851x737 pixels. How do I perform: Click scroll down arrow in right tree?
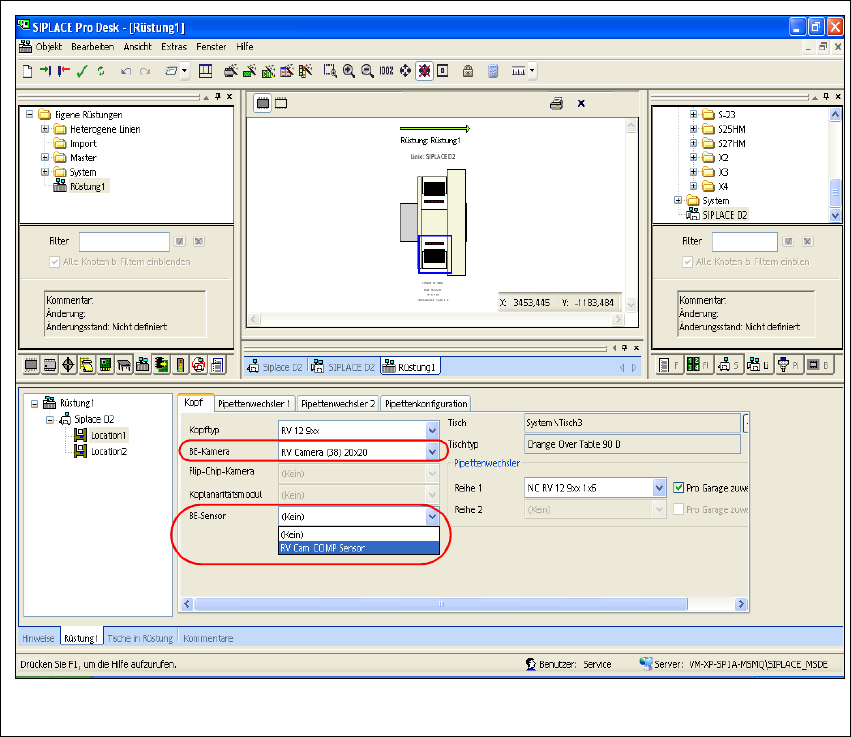835,215
